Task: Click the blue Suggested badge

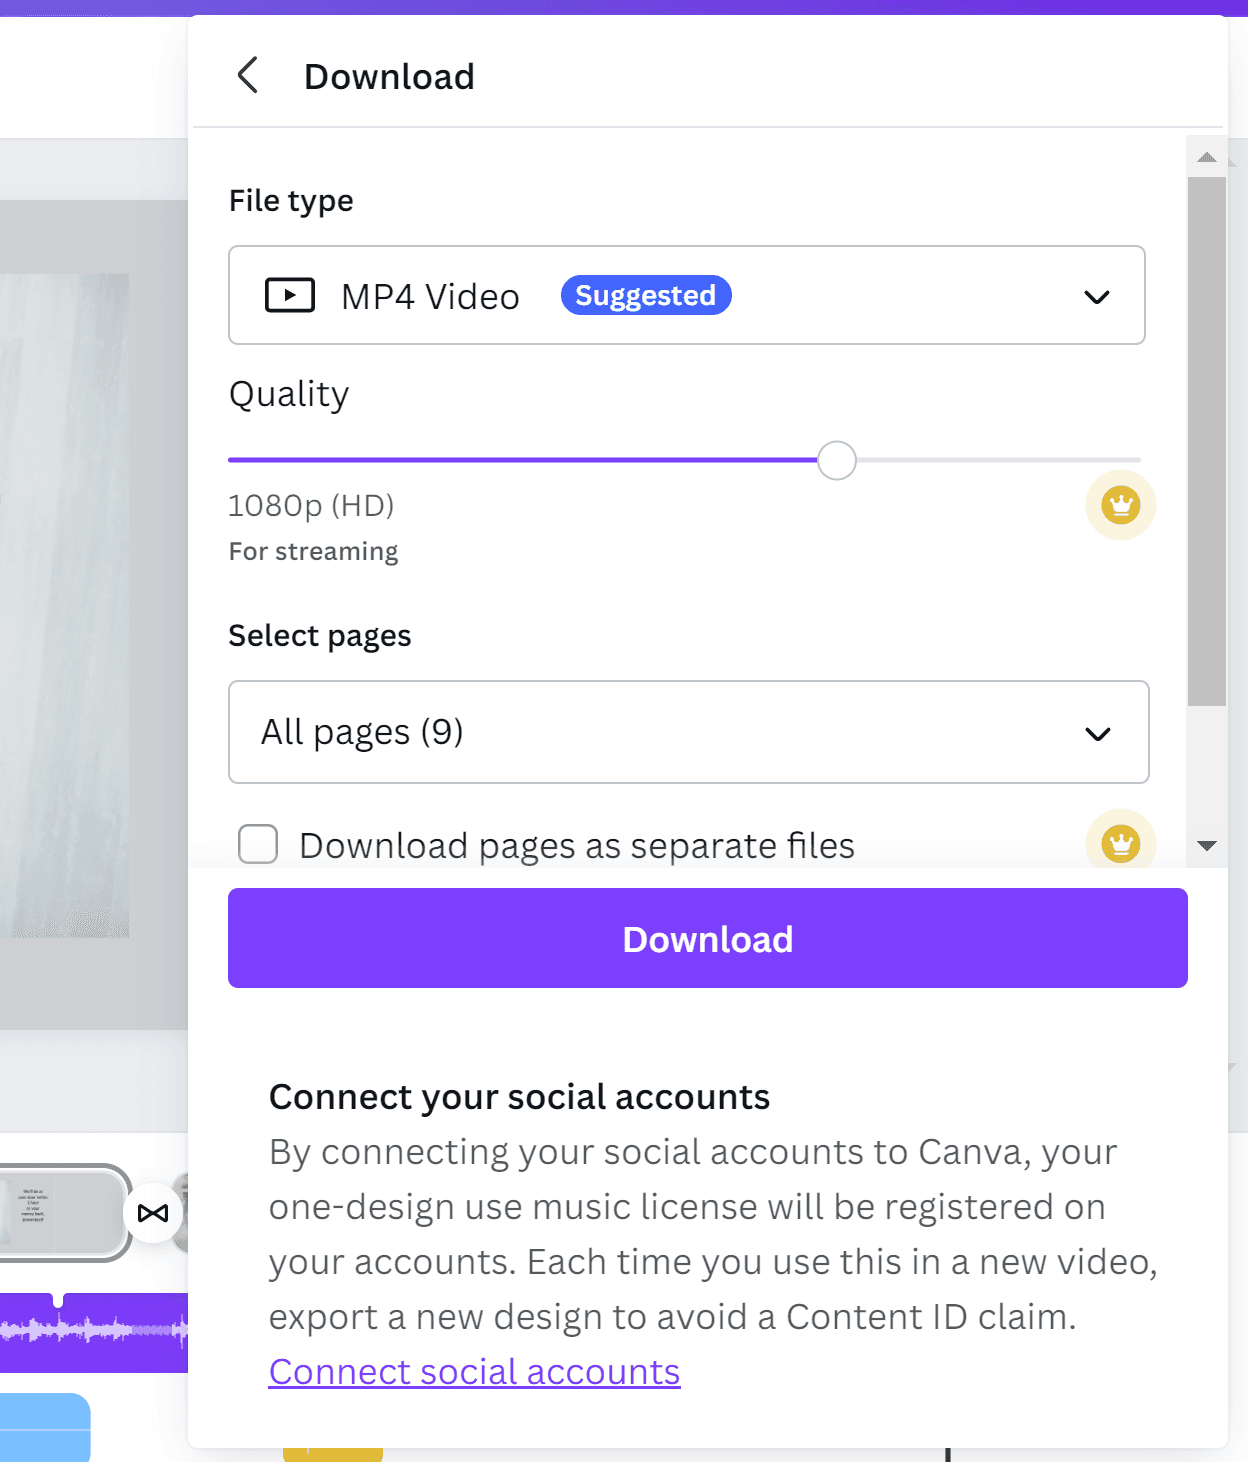Action: click(645, 296)
